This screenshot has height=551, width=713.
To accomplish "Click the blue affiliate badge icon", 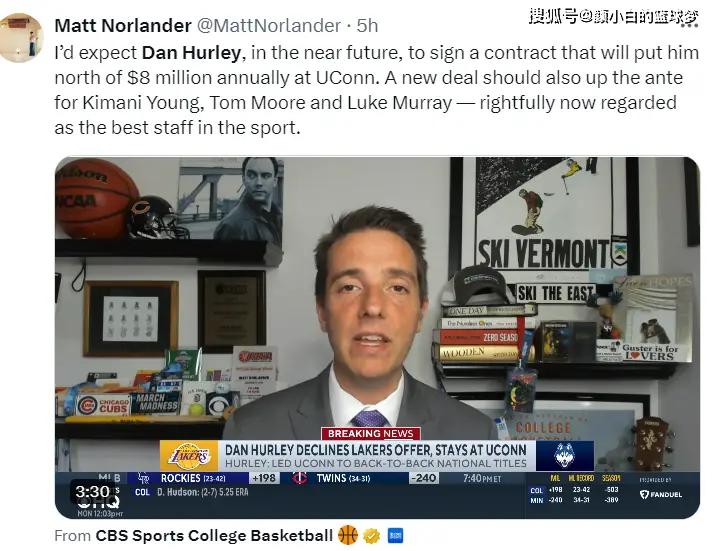I will (395, 536).
